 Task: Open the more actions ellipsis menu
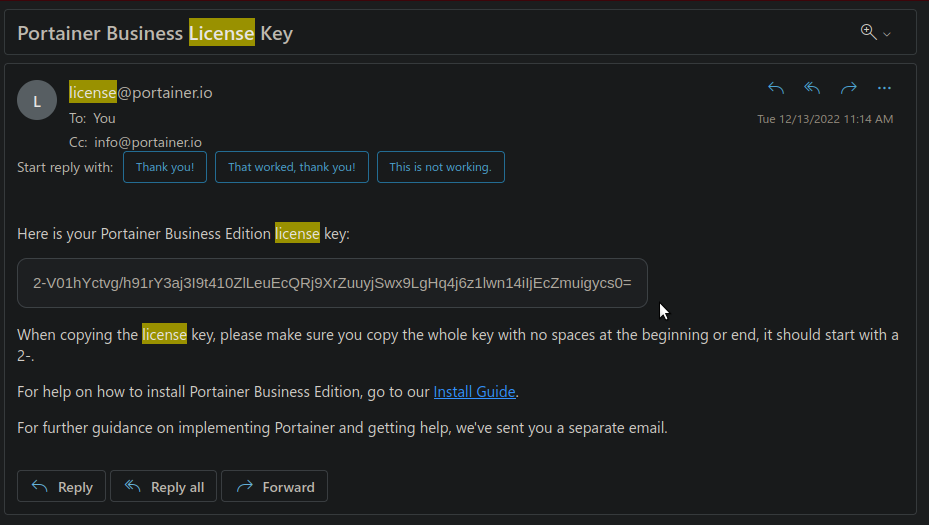pos(884,88)
